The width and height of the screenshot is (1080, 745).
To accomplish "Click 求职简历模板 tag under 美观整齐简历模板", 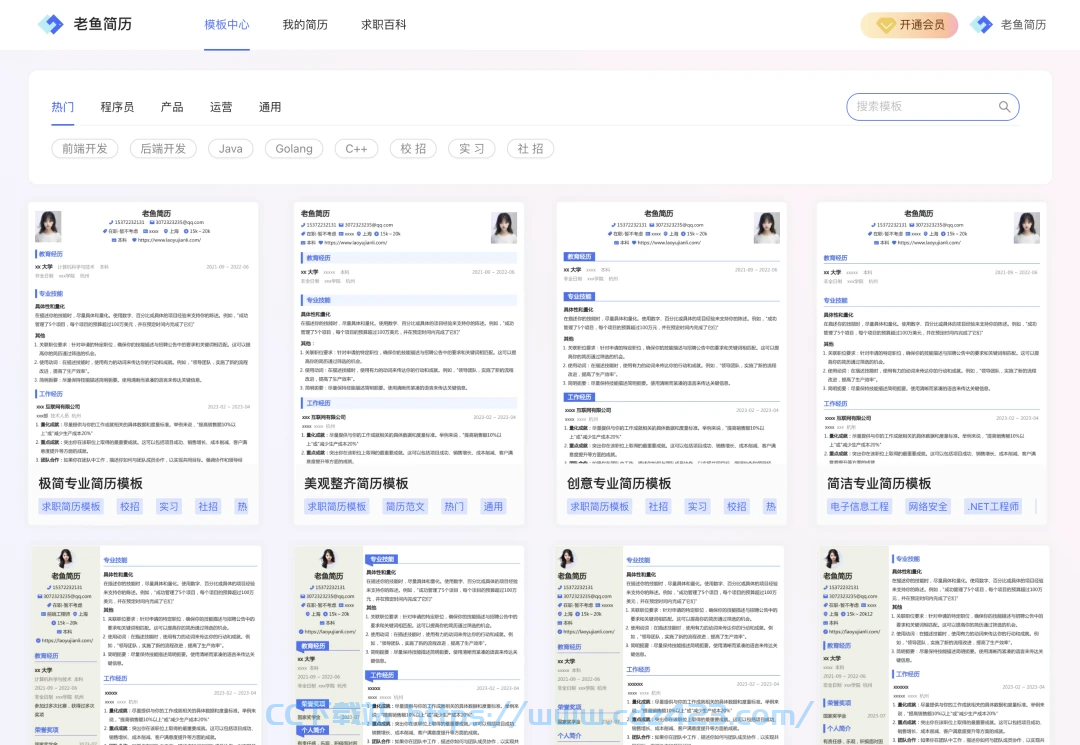I will (337, 507).
